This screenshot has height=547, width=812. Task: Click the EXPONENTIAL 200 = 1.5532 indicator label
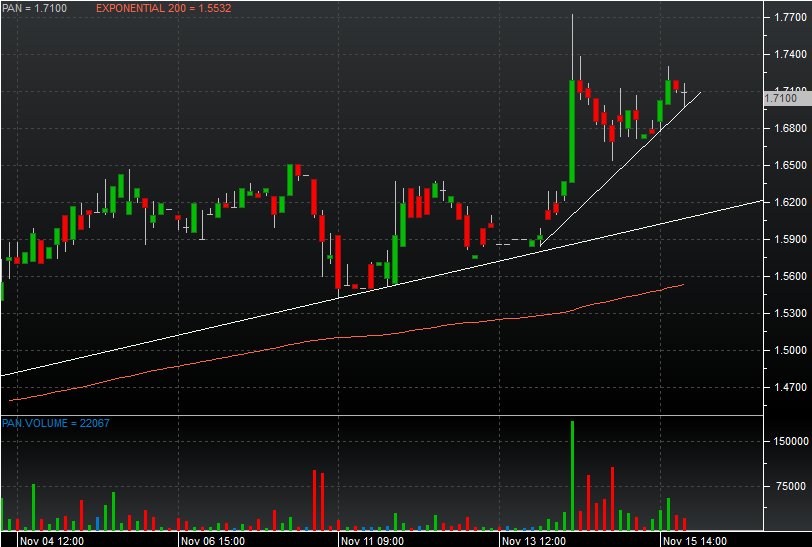pos(164,8)
